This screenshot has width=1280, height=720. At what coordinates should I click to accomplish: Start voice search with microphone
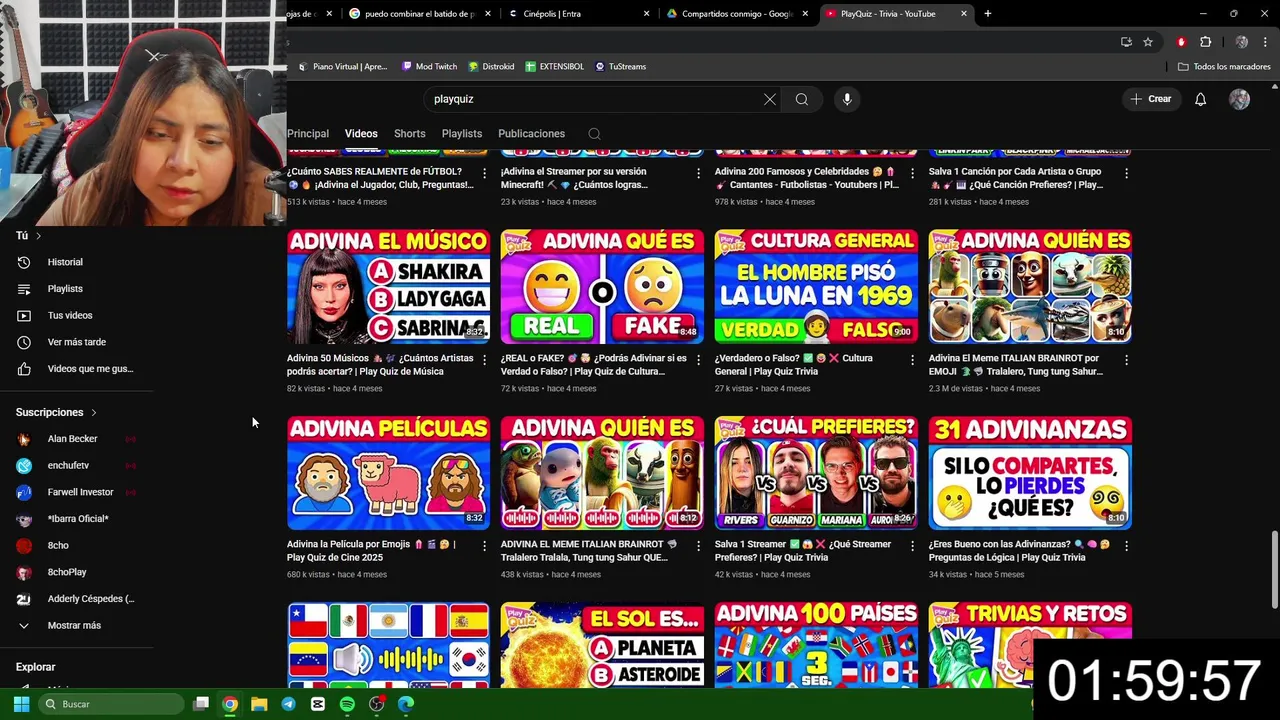click(847, 99)
